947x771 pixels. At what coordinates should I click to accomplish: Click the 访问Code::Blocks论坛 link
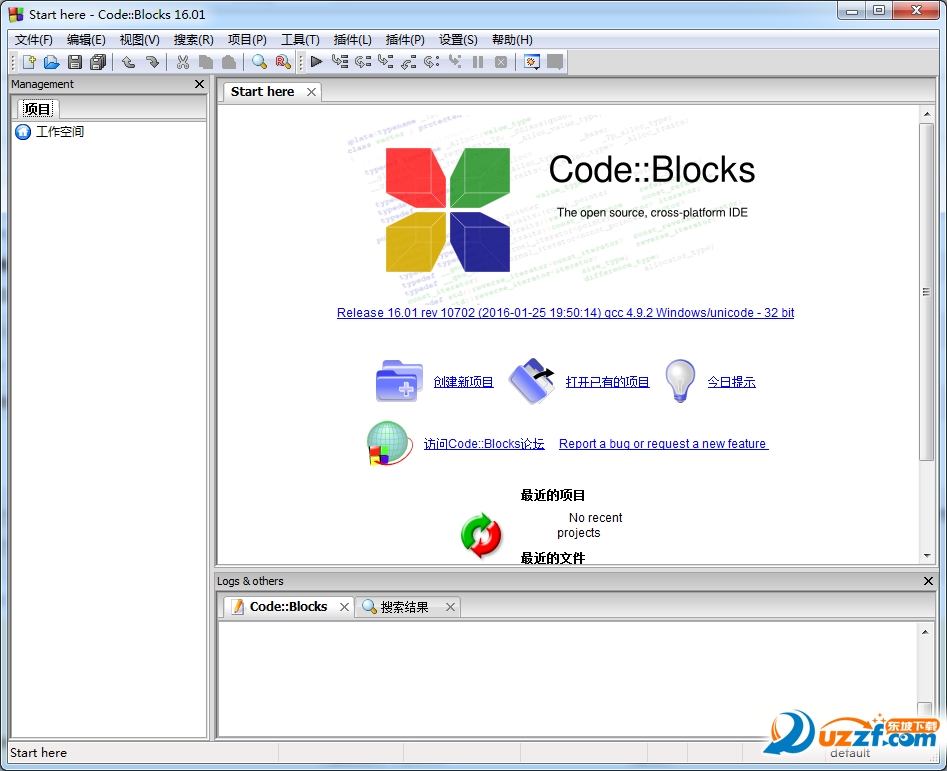click(484, 444)
